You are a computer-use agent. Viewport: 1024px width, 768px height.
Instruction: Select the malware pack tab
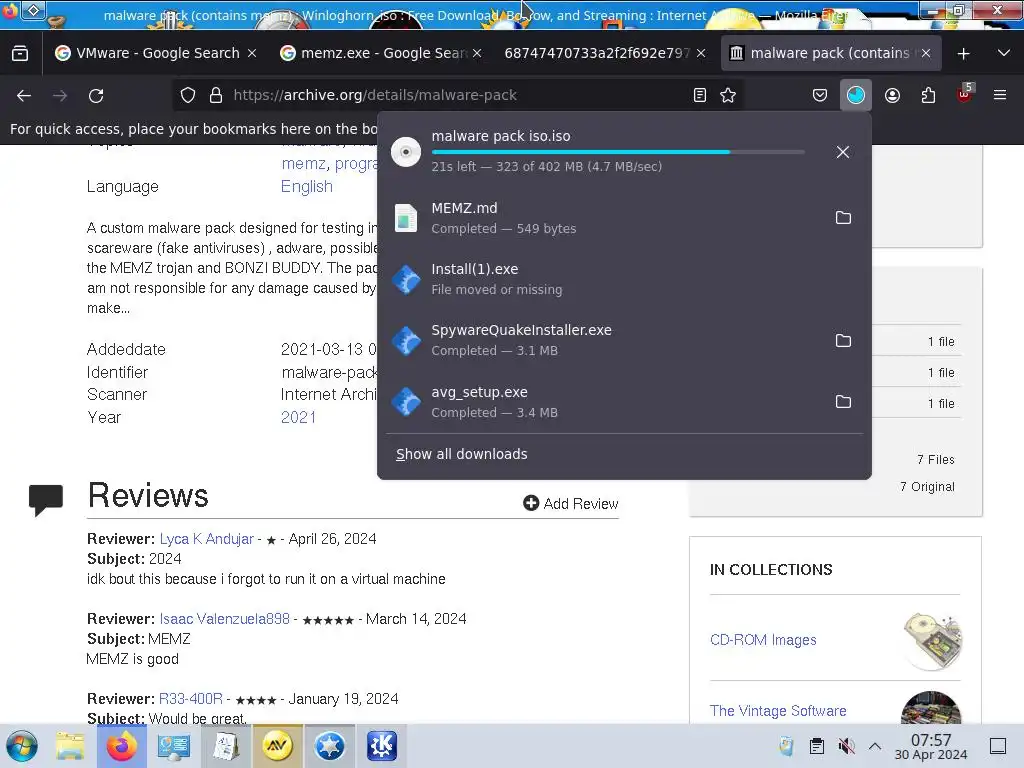click(x=830, y=53)
